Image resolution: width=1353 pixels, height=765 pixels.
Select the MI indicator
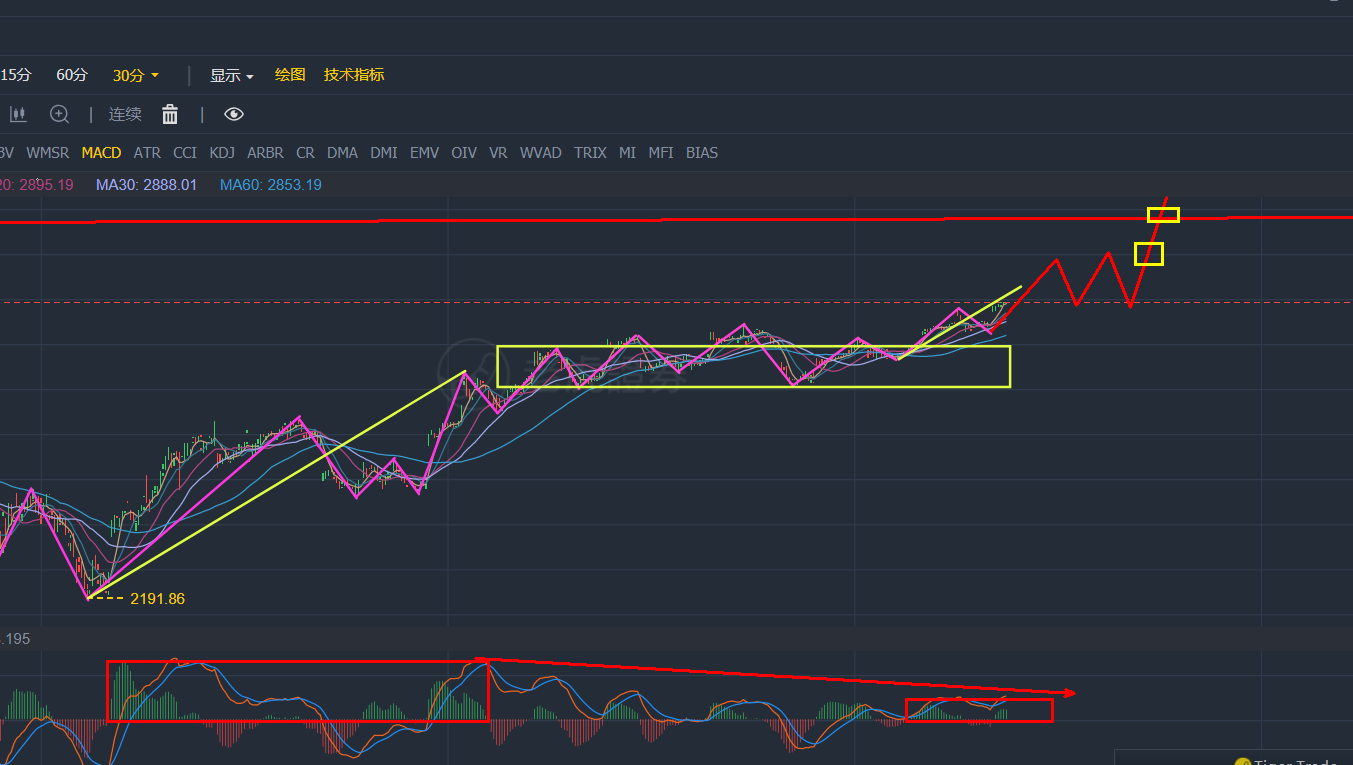(627, 153)
